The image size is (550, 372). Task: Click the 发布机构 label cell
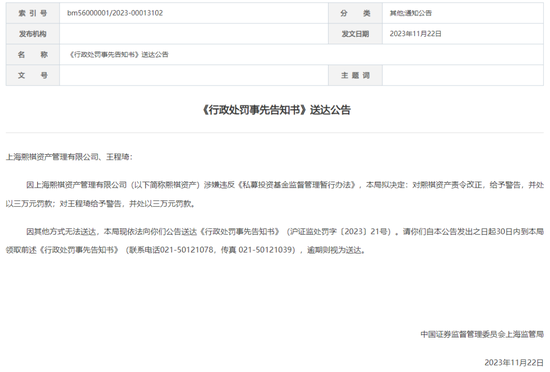33,34
